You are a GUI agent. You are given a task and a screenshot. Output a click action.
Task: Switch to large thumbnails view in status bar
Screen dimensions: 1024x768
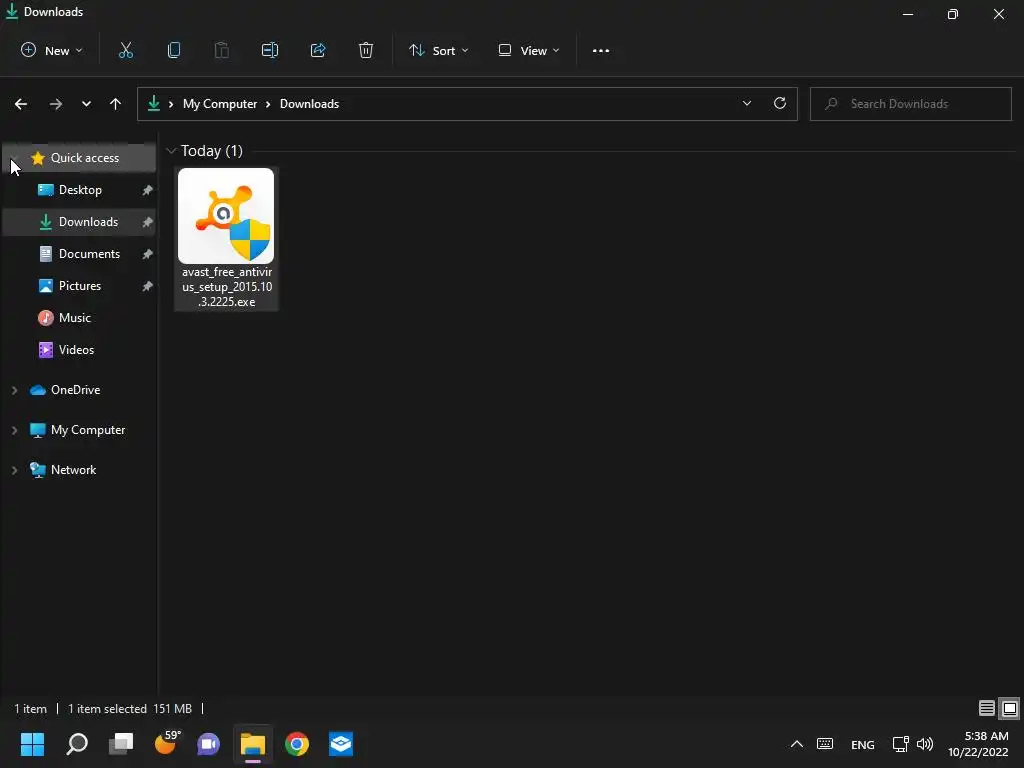[1010, 708]
